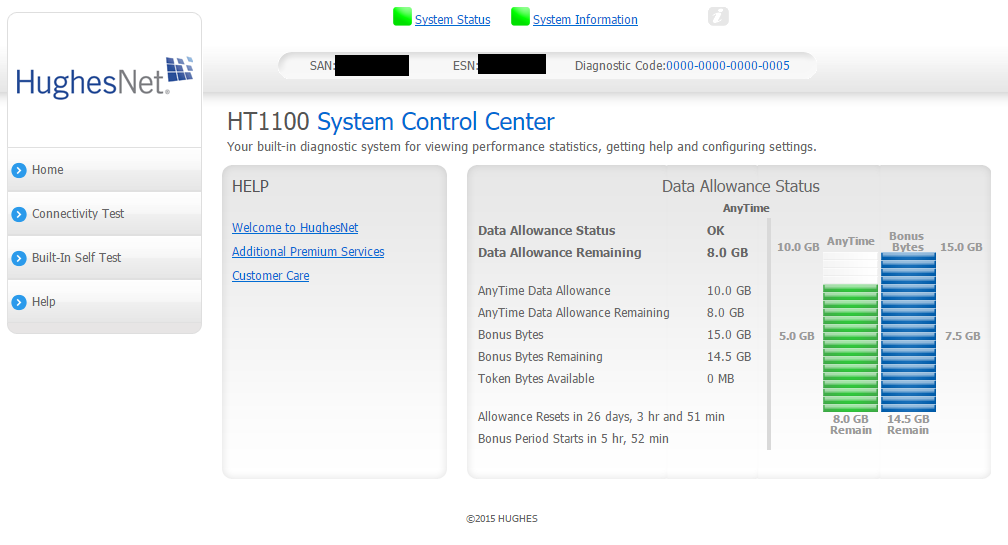Click the green System Information indicator icon
The height and width of the screenshot is (545, 1008).
coord(520,17)
